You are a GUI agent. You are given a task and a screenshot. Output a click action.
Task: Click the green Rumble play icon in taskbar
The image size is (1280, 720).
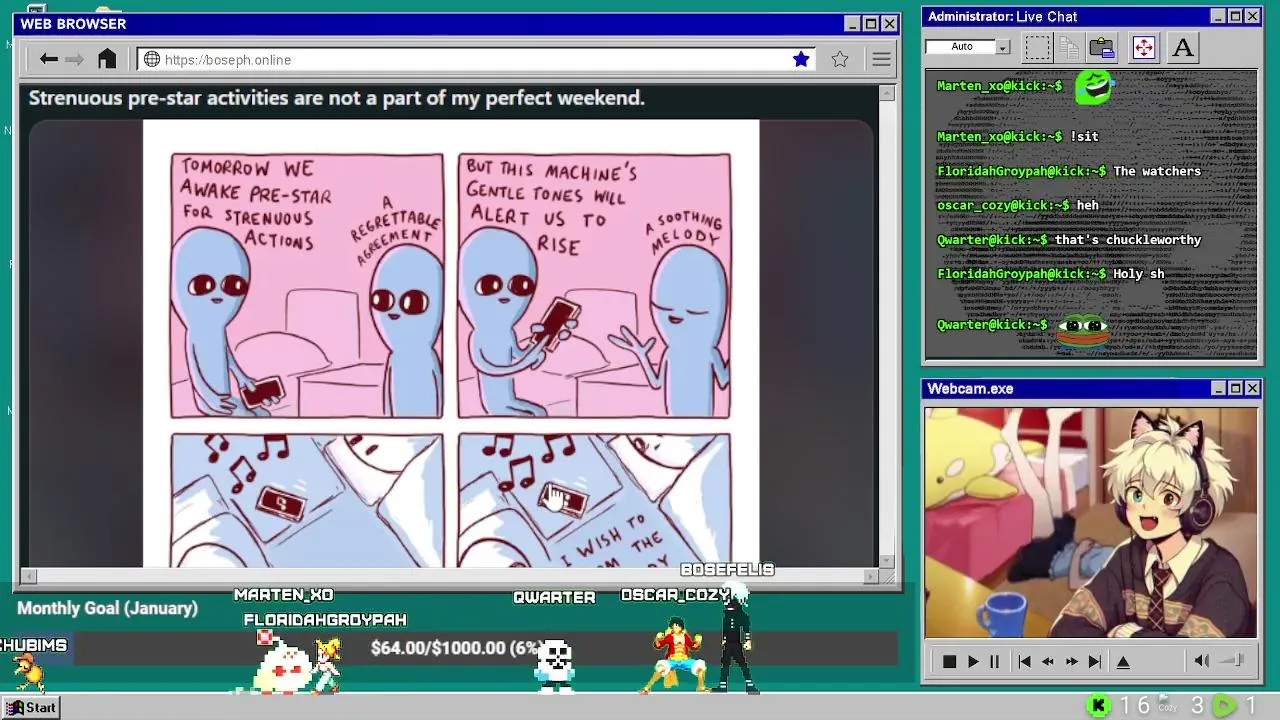pos(1224,706)
